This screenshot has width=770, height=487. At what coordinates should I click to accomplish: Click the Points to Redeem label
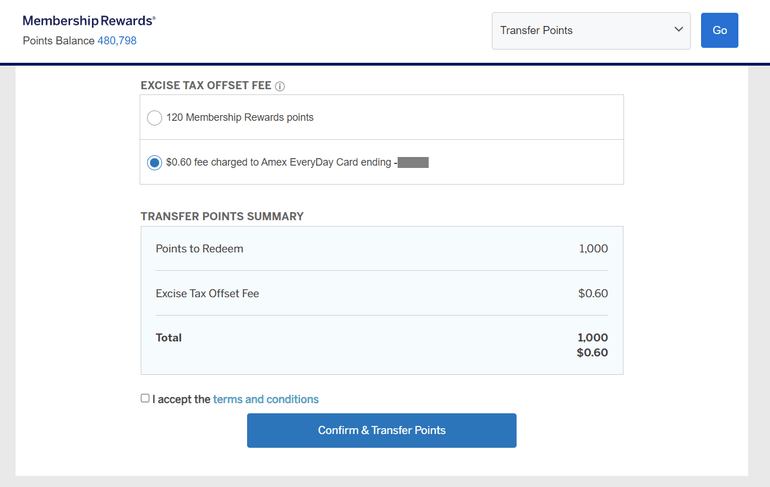(199, 249)
